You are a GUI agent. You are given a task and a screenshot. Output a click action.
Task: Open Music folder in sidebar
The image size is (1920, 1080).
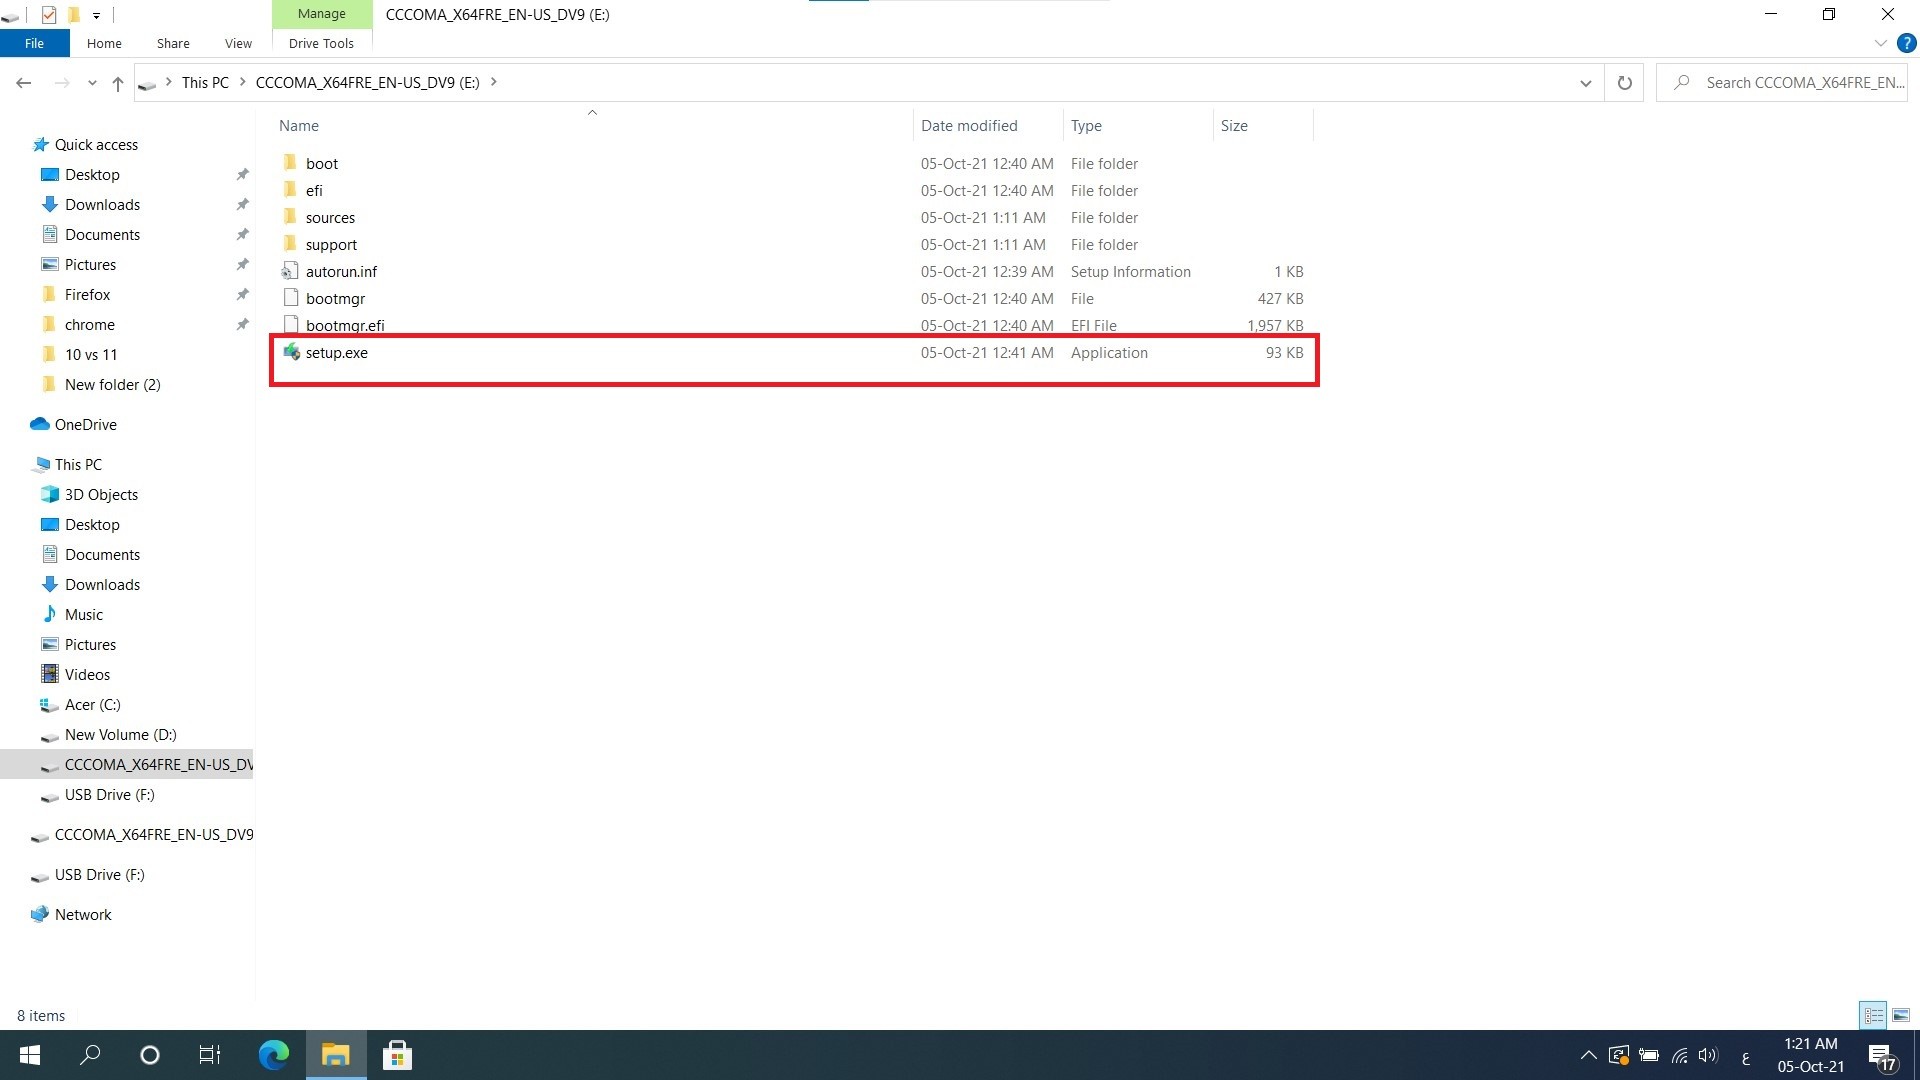coord(84,614)
